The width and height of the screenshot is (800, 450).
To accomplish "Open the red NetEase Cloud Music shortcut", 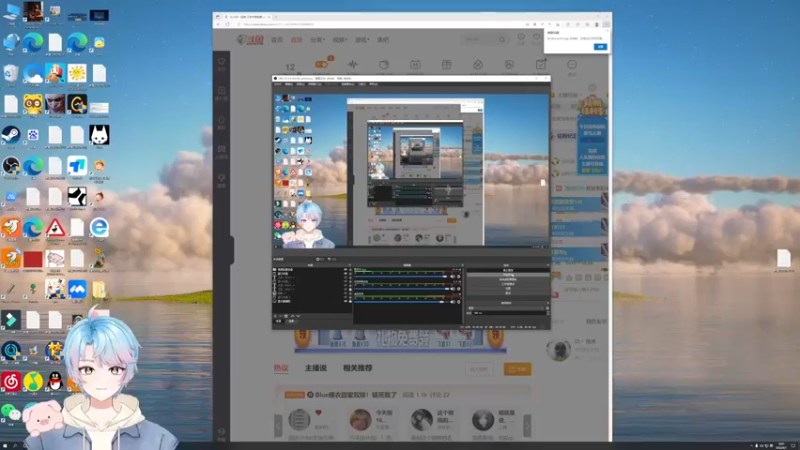I will pyautogui.click(x=11, y=381).
